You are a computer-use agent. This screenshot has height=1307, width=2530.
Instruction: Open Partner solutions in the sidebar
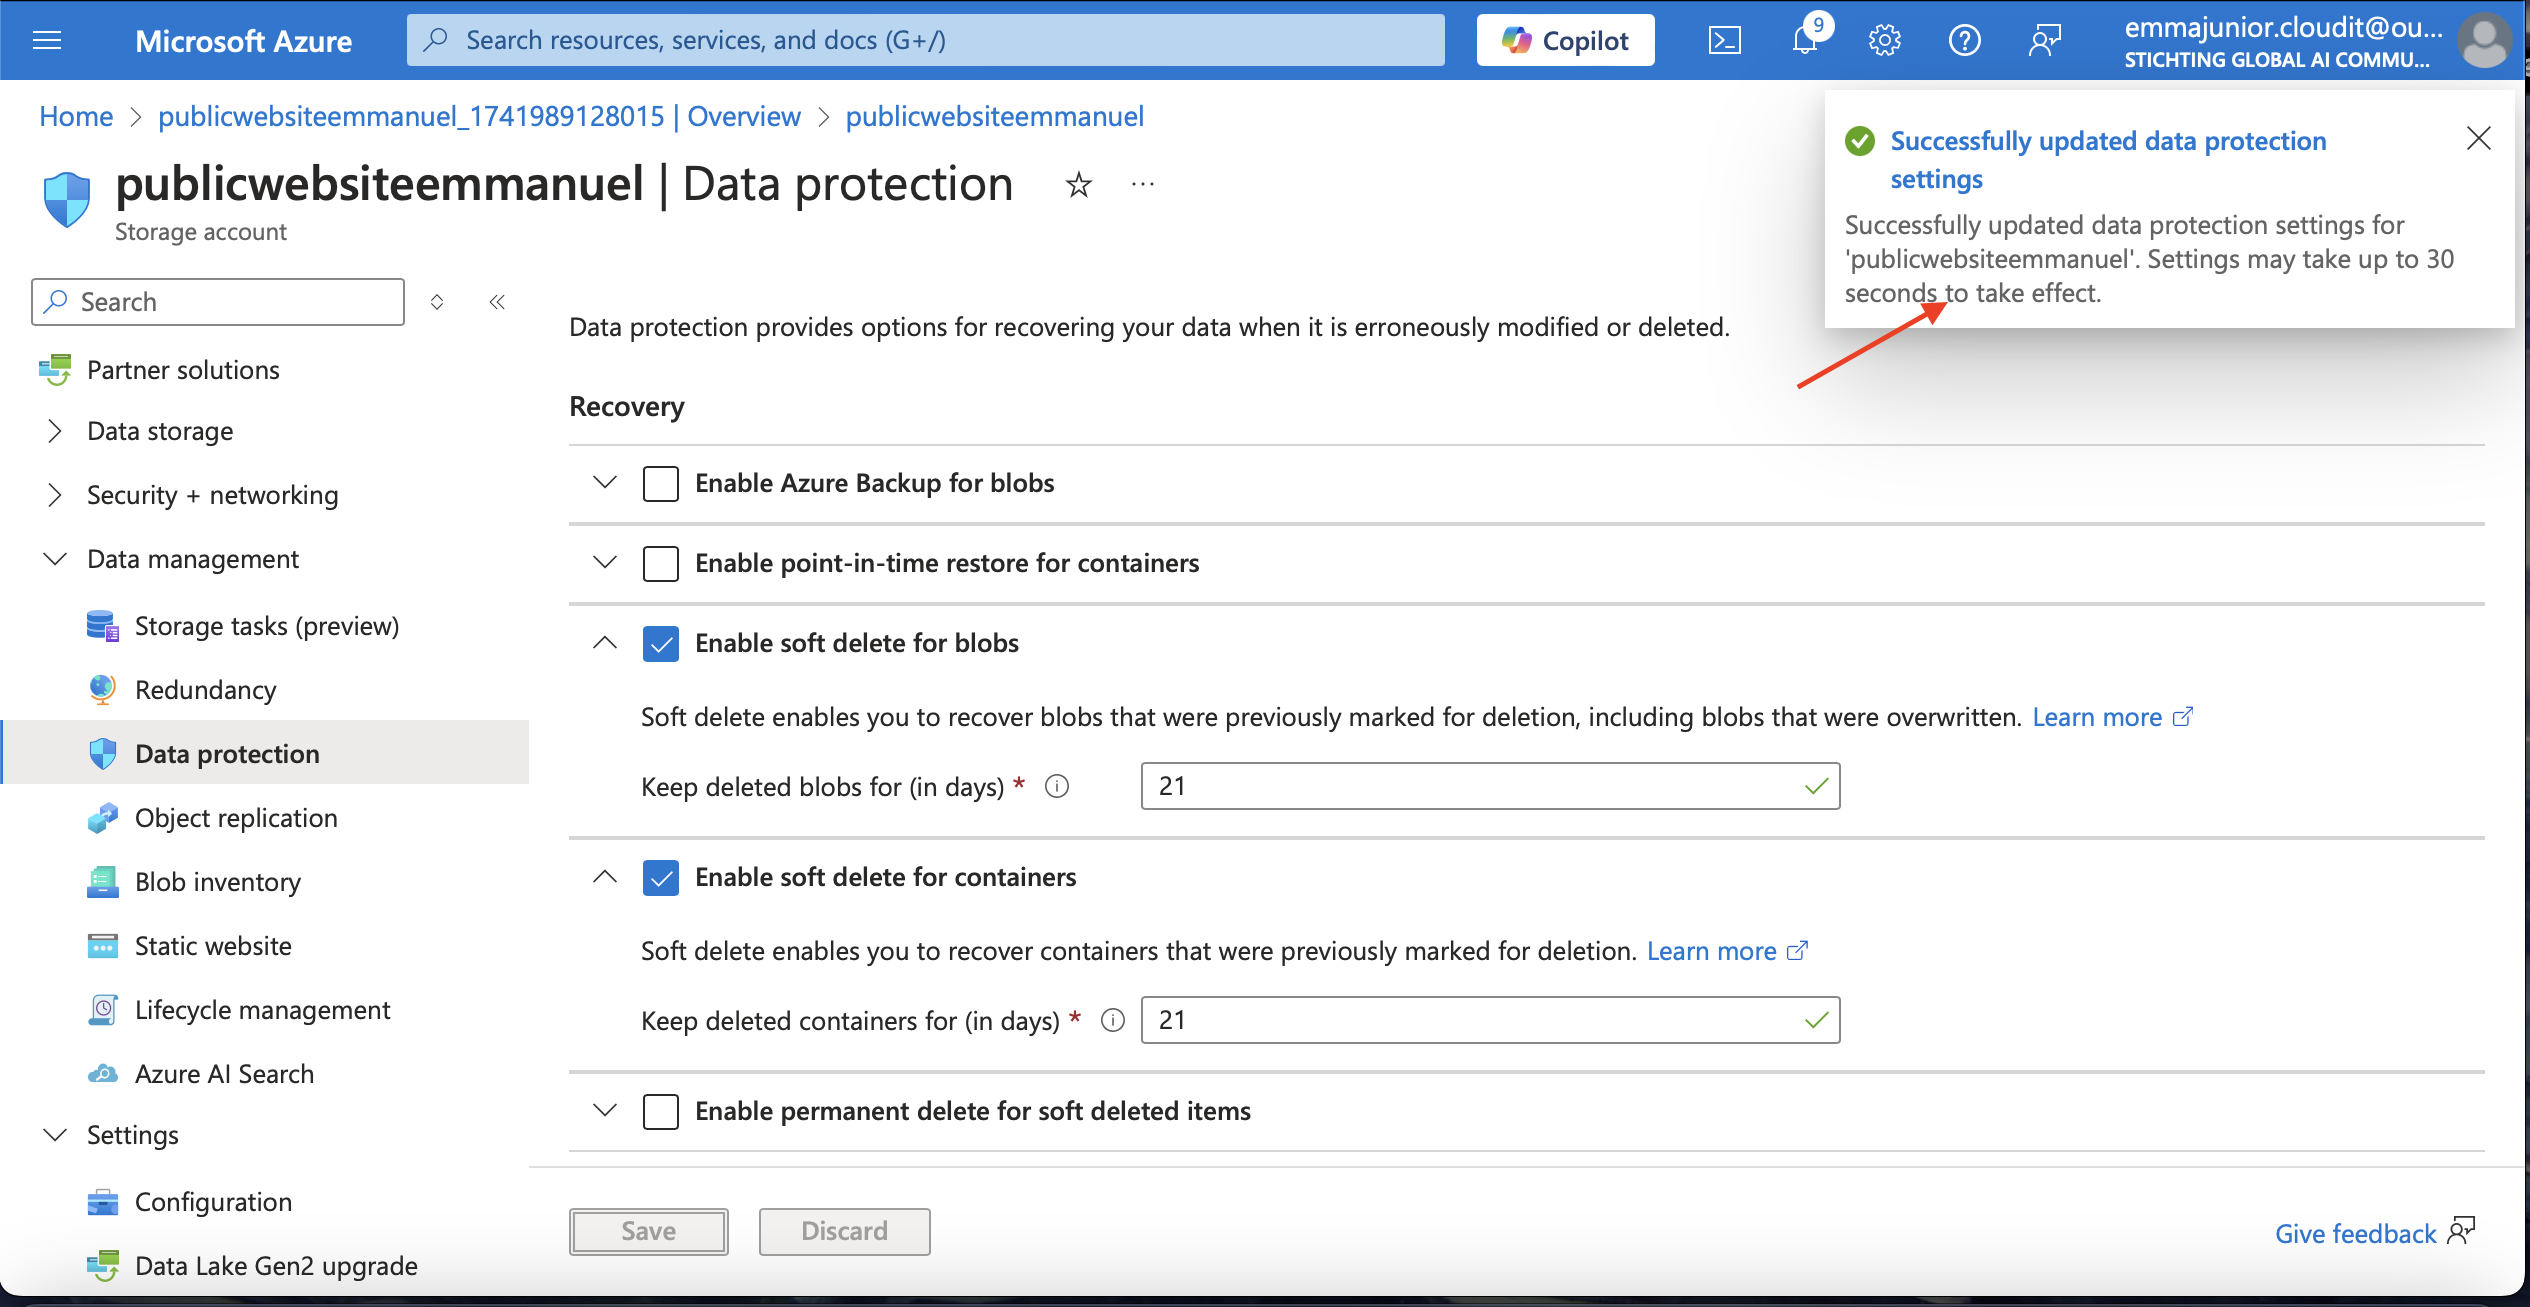click(x=183, y=370)
